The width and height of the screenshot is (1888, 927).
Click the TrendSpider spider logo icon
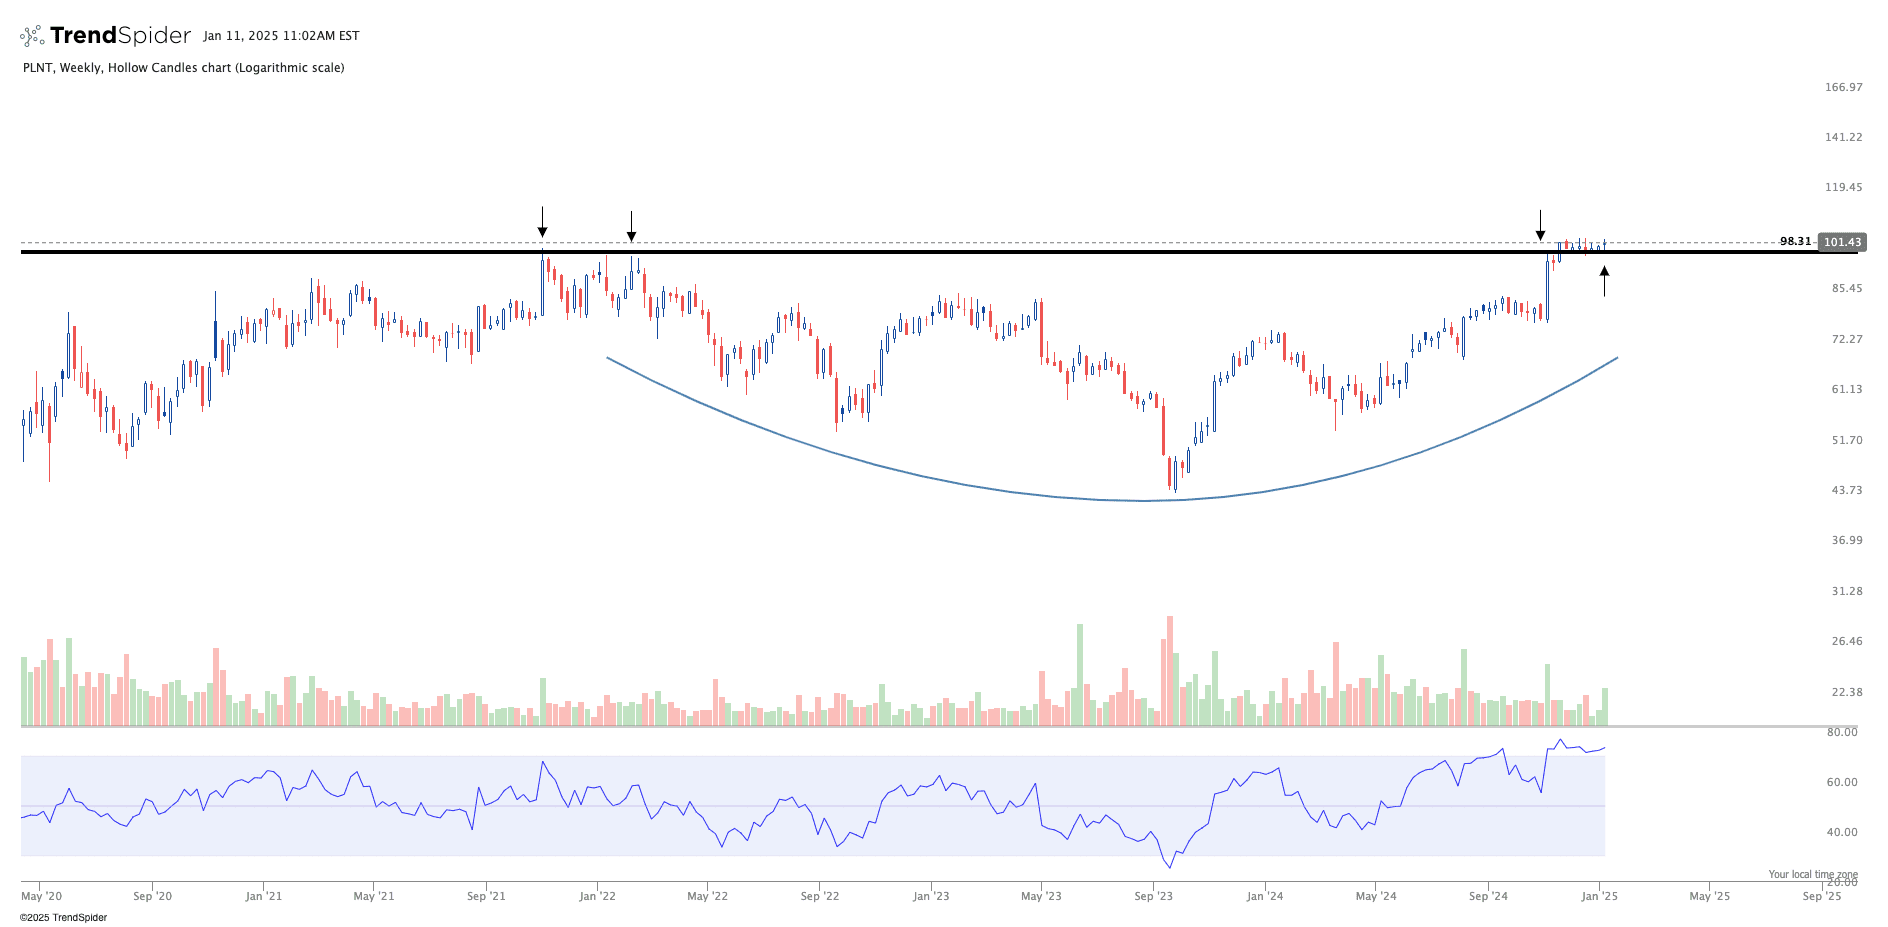32,36
